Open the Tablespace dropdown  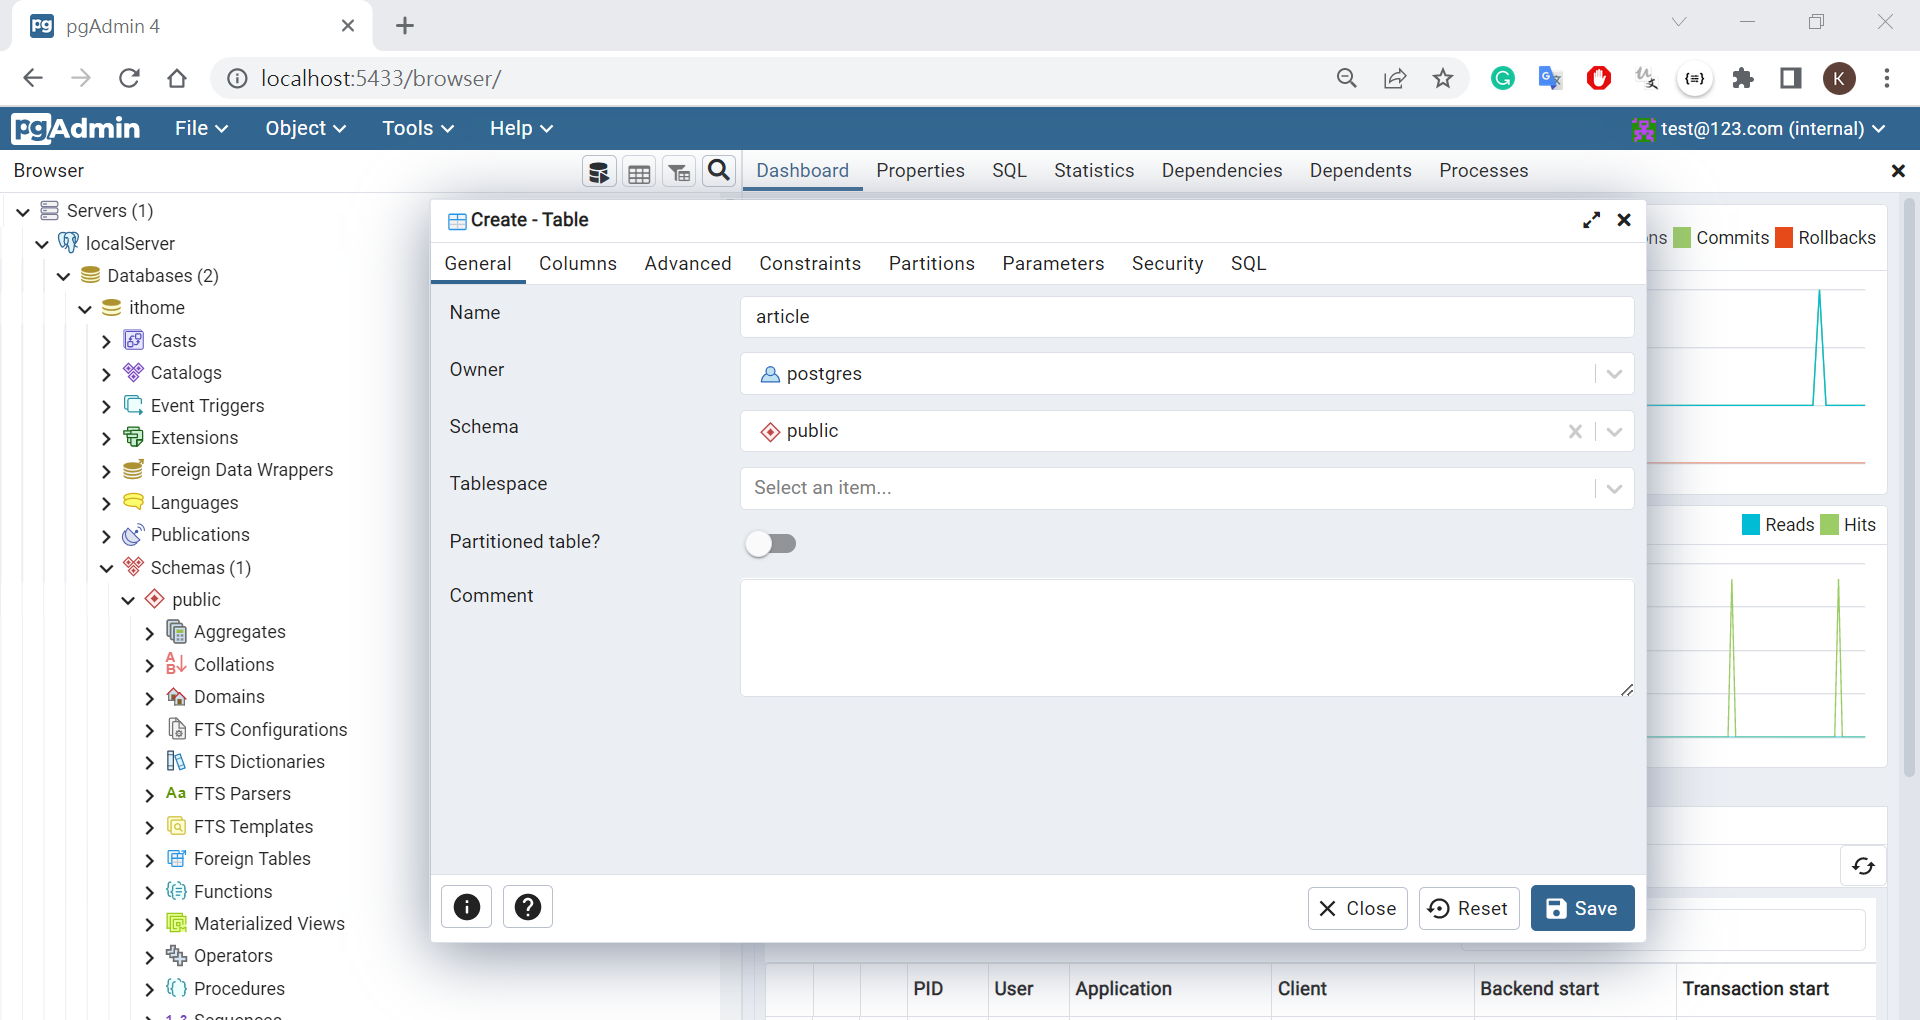point(1614,488)
